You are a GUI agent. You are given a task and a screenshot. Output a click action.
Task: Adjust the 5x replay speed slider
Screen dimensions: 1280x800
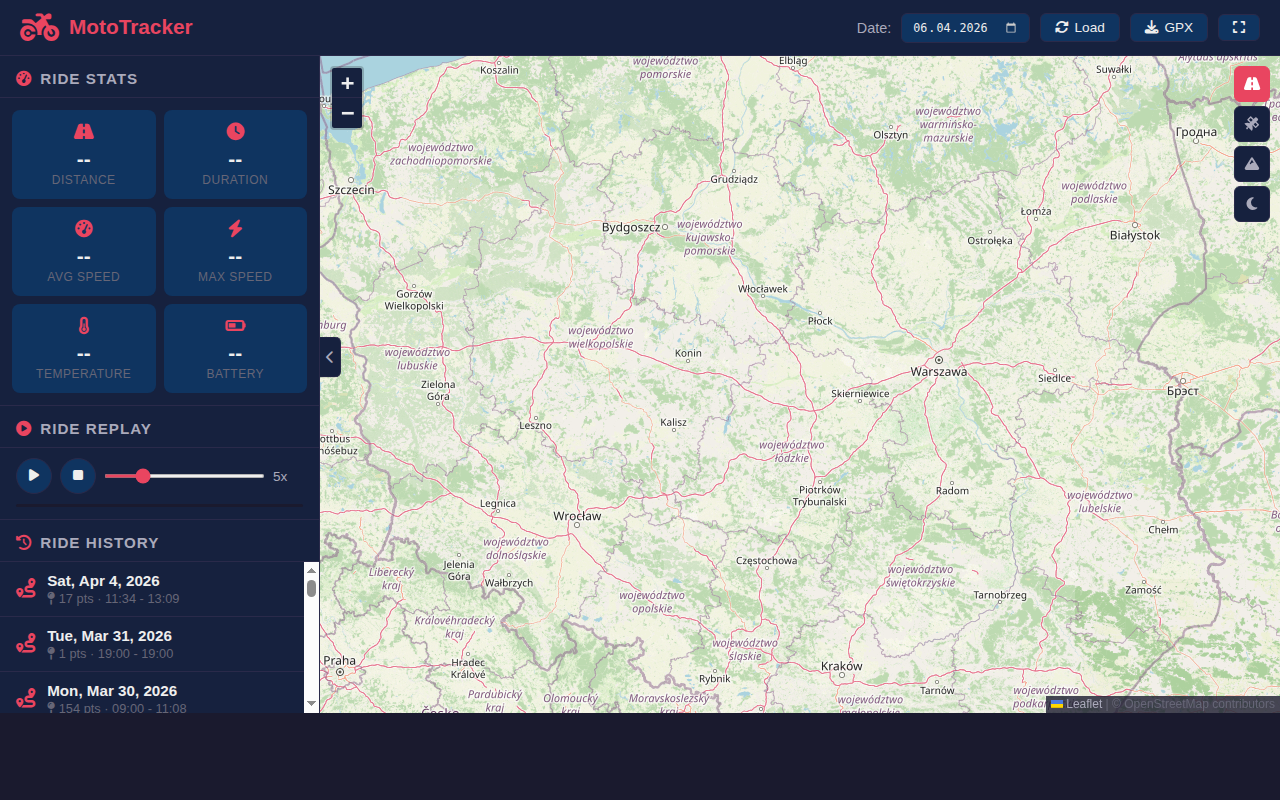tap(143, 476)
